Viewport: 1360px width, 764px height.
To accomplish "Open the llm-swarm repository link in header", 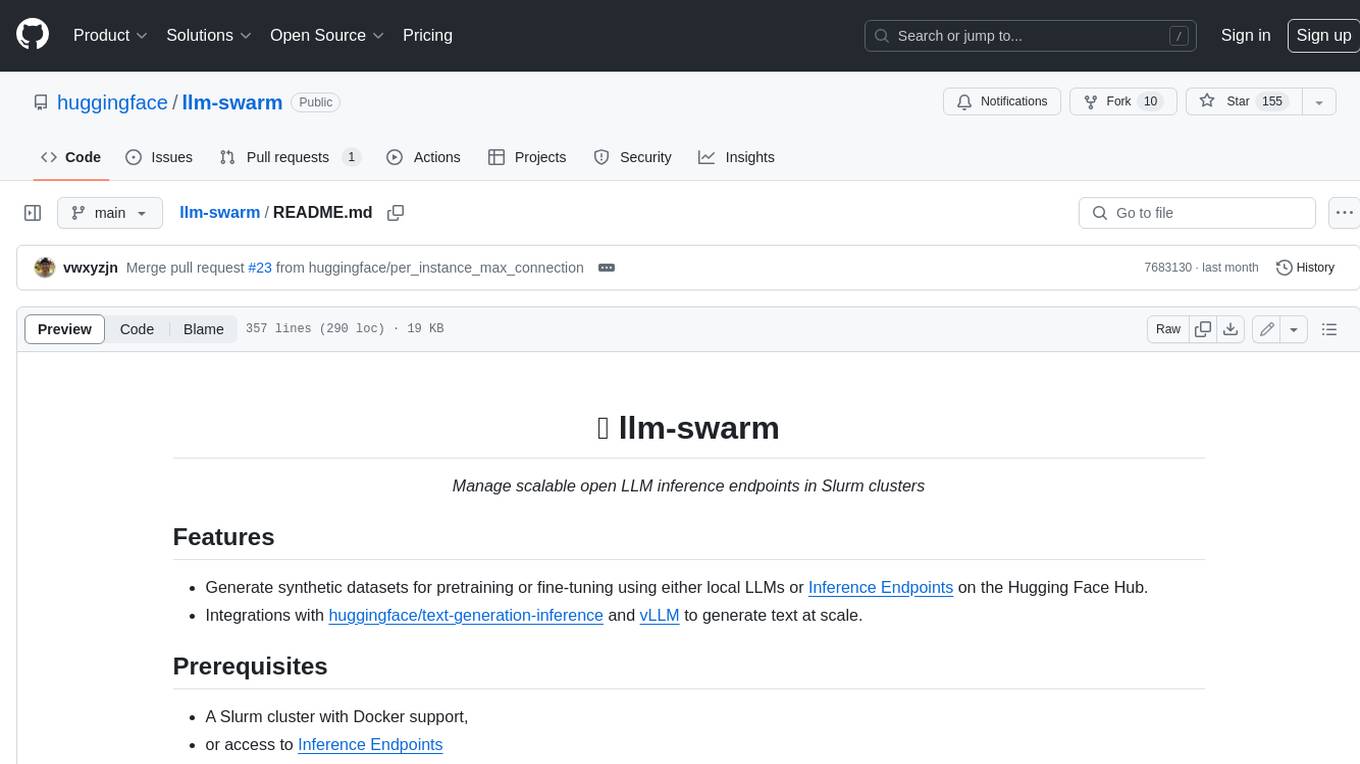I will [232, 102].
